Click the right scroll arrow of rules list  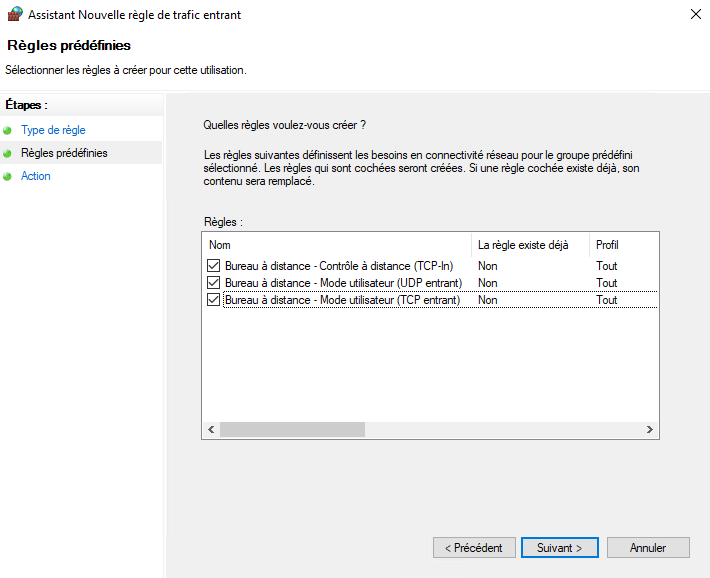point(649,429)
